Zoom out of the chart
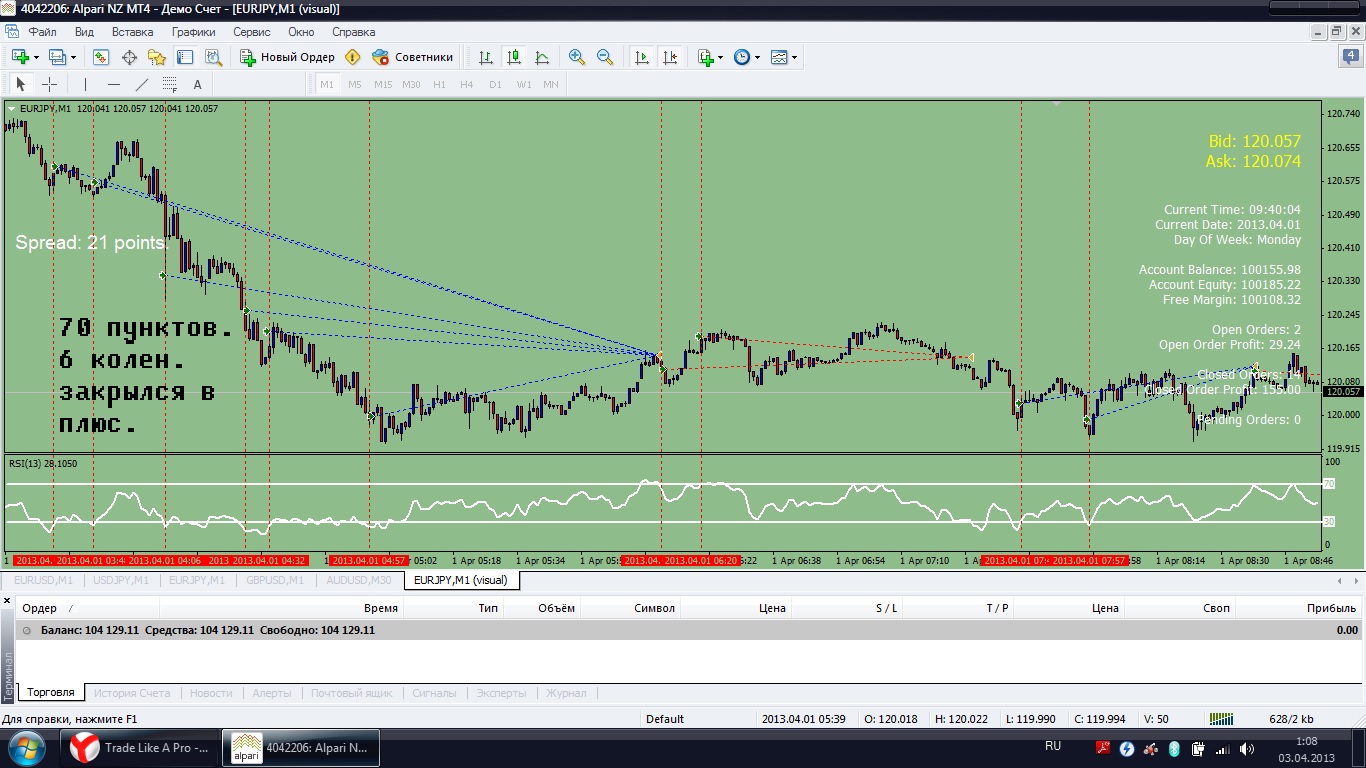The width and height of the screenshot is (1366, 768). [x=605, y=57]
